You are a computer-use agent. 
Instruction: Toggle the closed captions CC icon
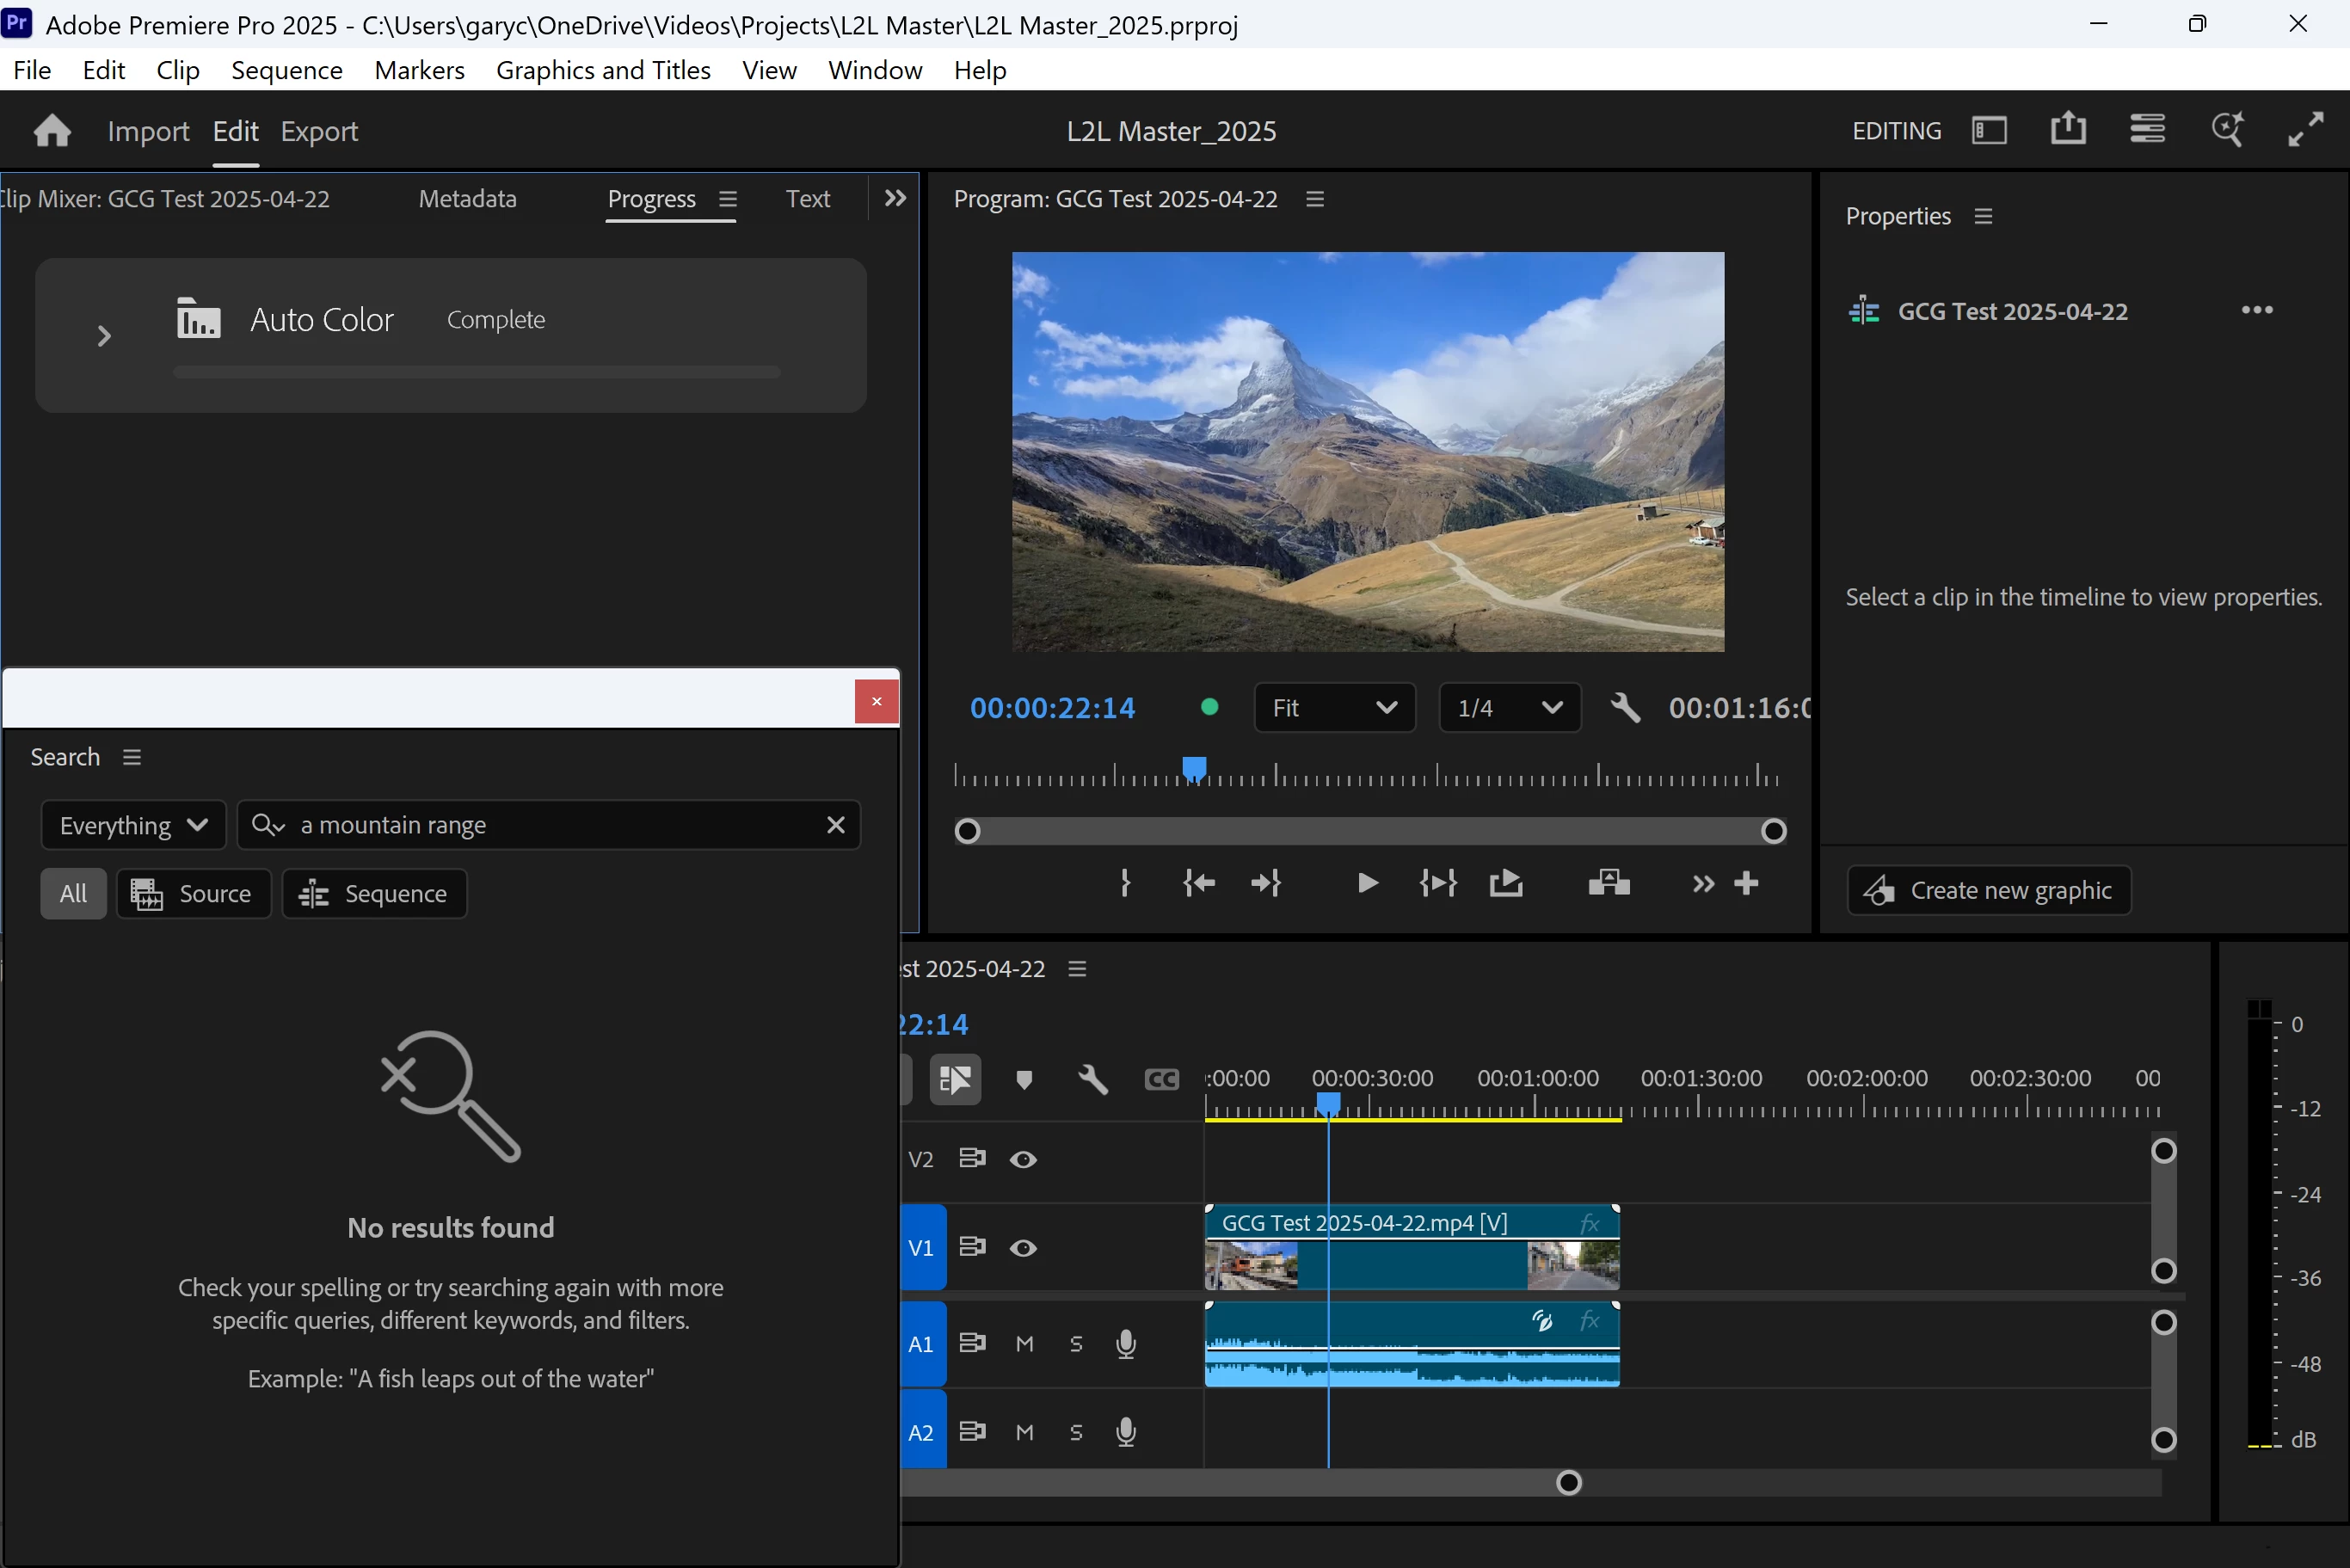(1161, 1080)
